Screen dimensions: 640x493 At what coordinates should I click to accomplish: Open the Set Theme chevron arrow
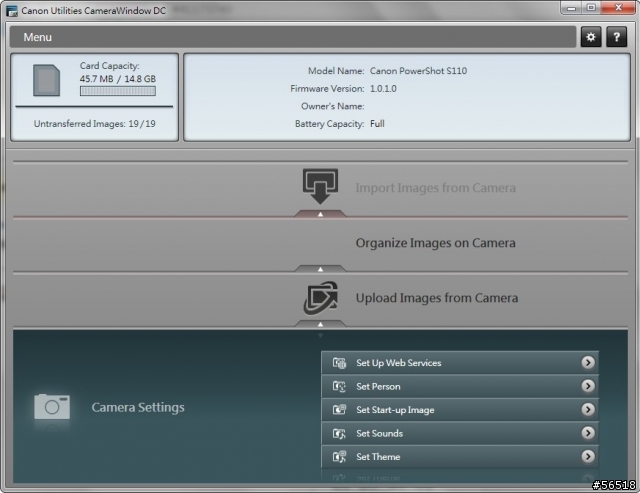coord(588,456)
